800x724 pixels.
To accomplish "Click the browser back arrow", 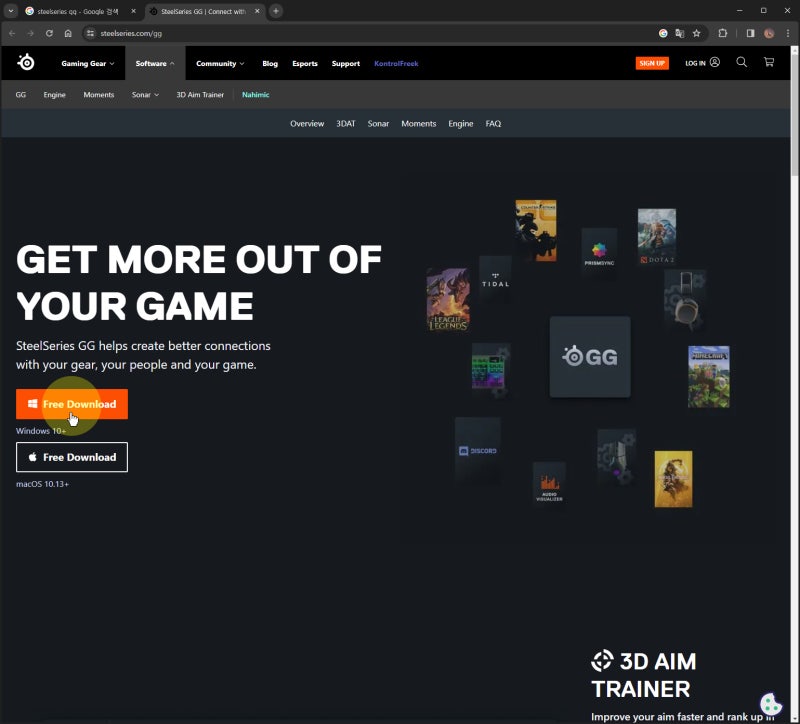I will tap(11, 32).
